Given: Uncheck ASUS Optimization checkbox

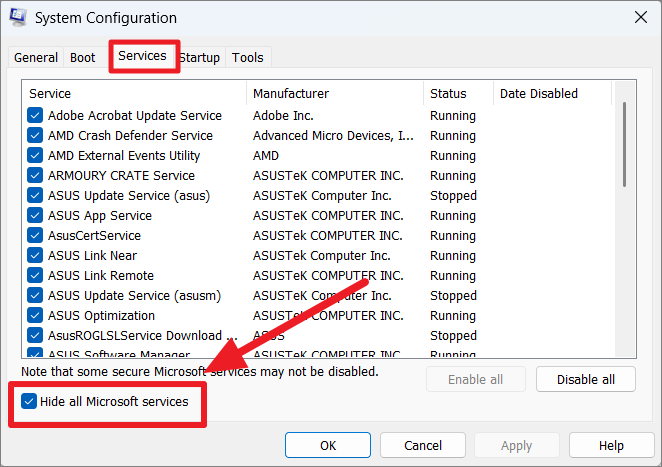Looking at the screenshot, I should pyautogui.click(x=35, y=315).
